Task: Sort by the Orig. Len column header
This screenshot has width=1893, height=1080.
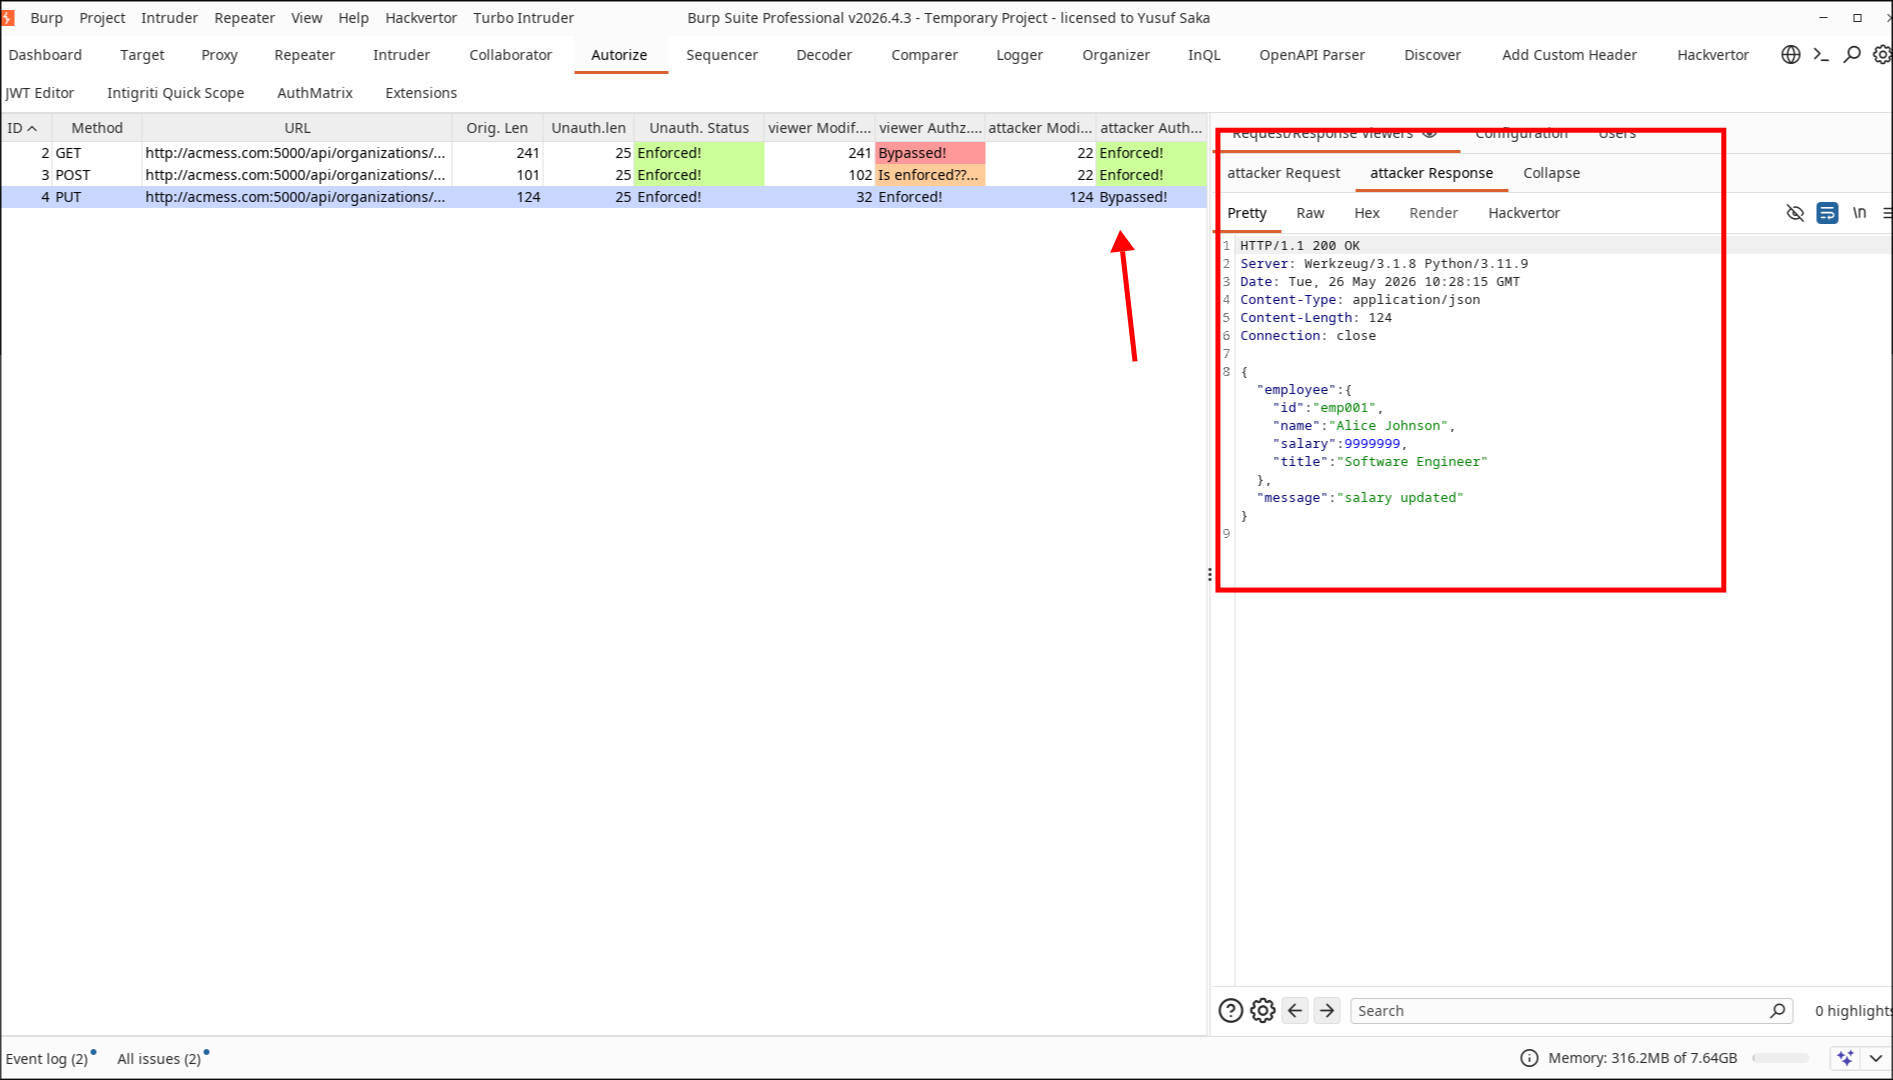Action: click(x=497, y=128)
